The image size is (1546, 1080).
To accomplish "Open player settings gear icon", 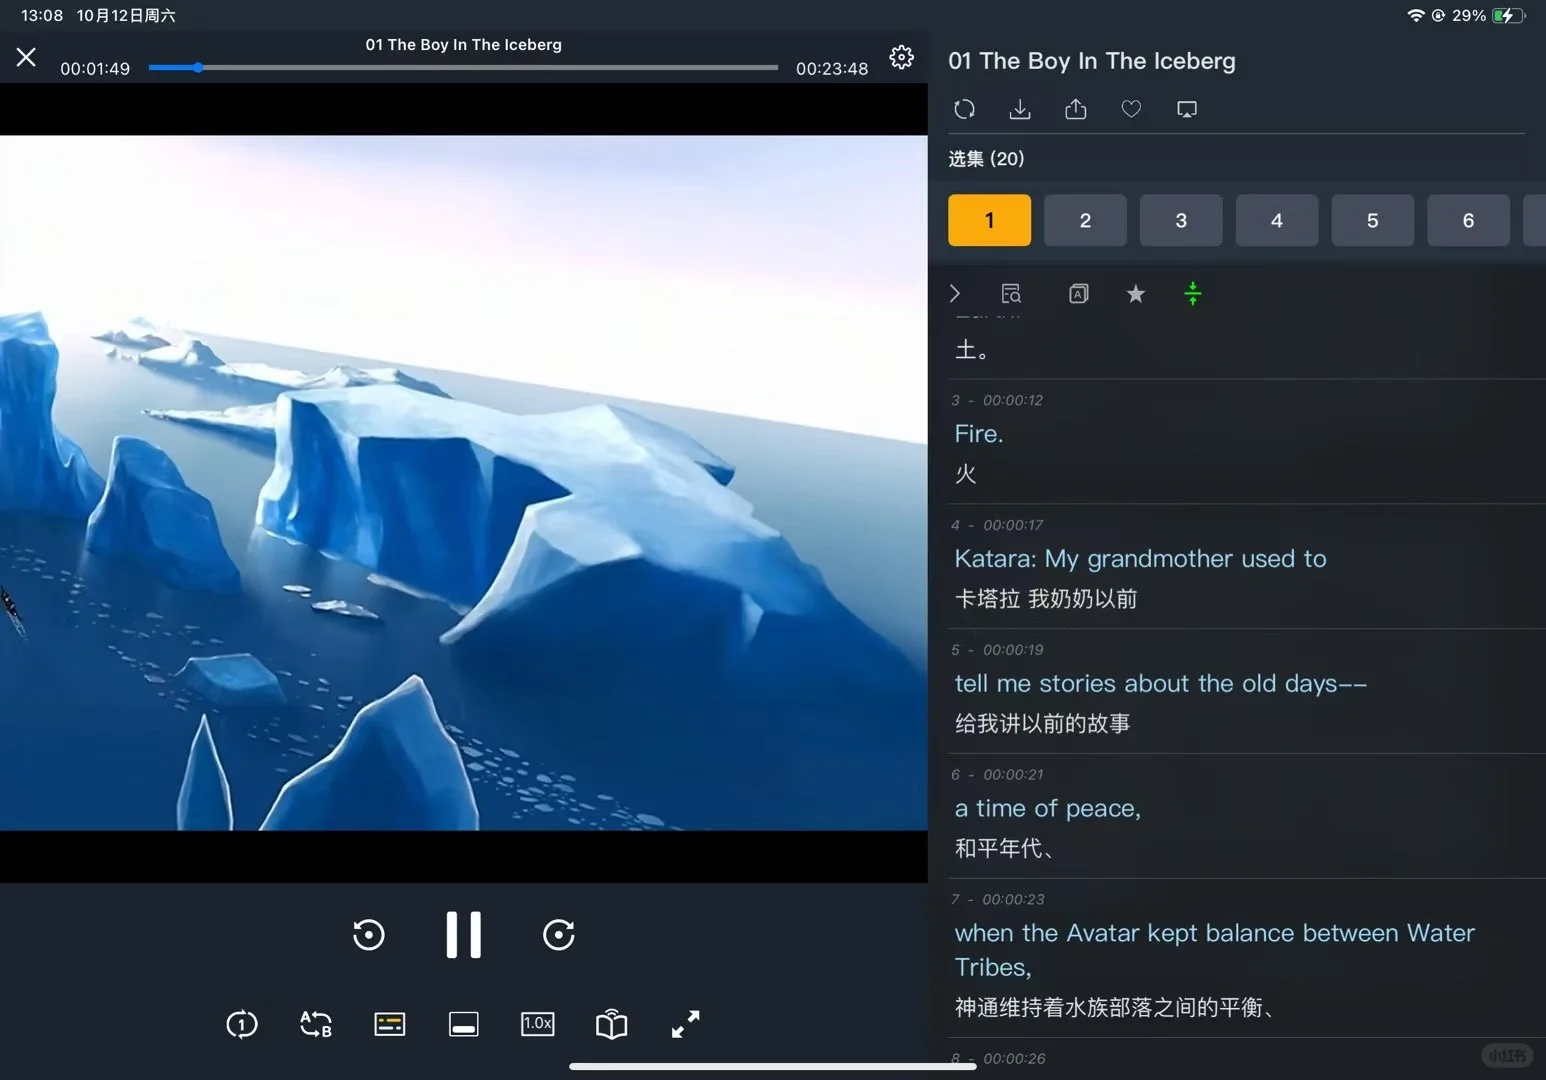I will 901,57.
